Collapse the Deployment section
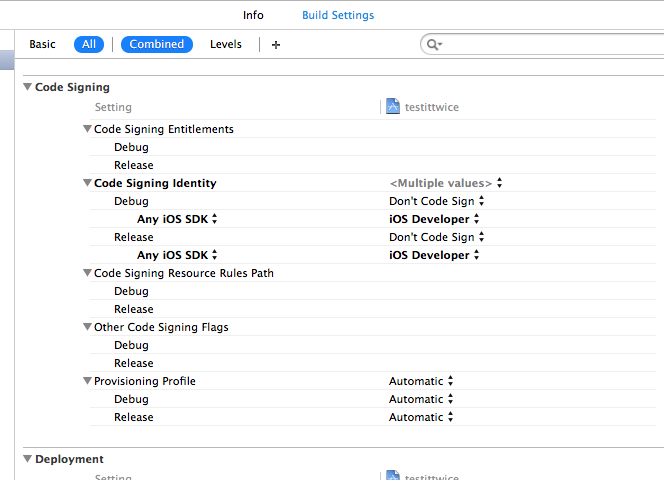This screenshot has width=664, height=480. pos(27,459)
